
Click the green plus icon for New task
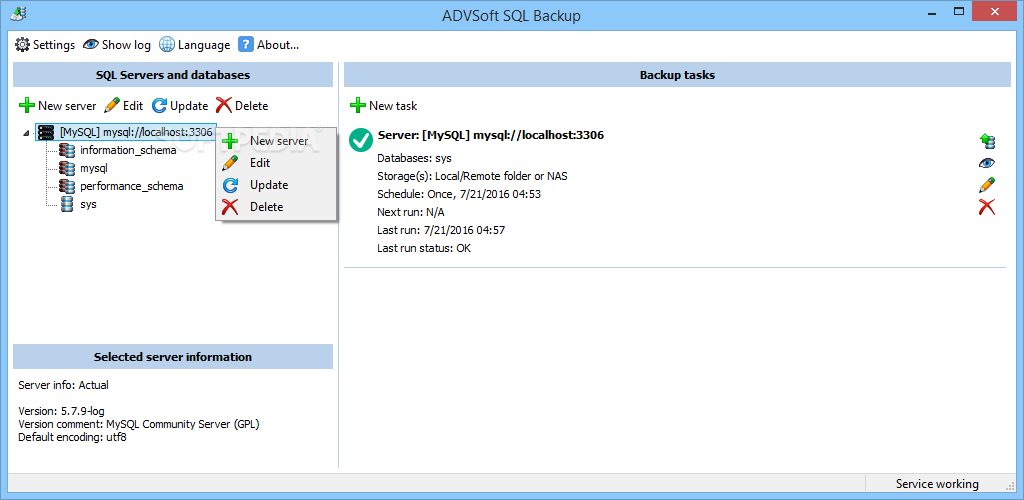click(358, 106)
